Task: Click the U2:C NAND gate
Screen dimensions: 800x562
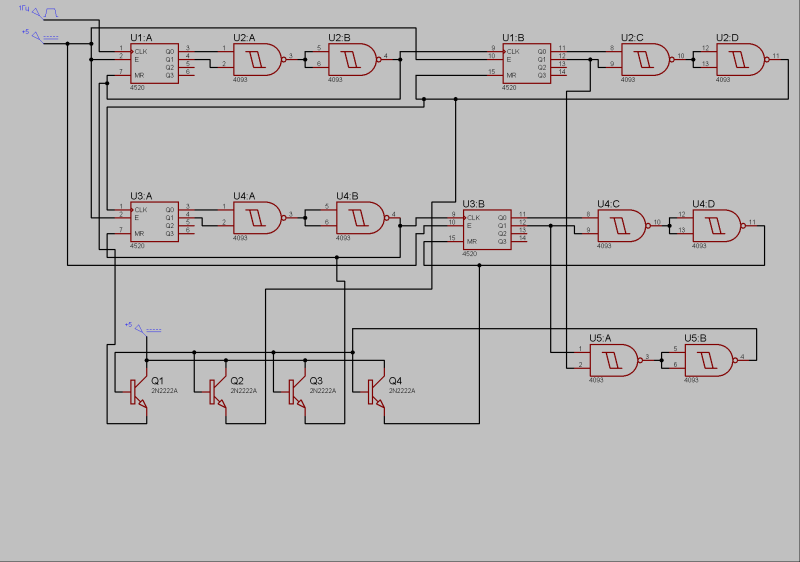Action: click(647, 60)
